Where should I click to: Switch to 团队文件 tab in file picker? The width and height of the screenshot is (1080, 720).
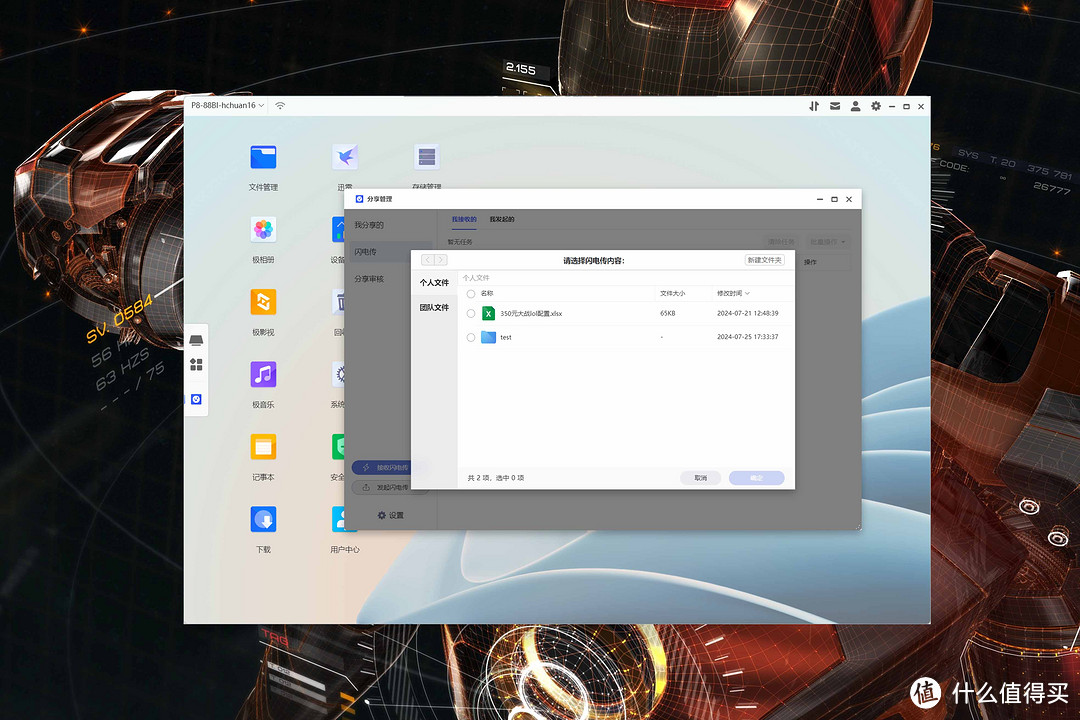click(x=434, y=308)
